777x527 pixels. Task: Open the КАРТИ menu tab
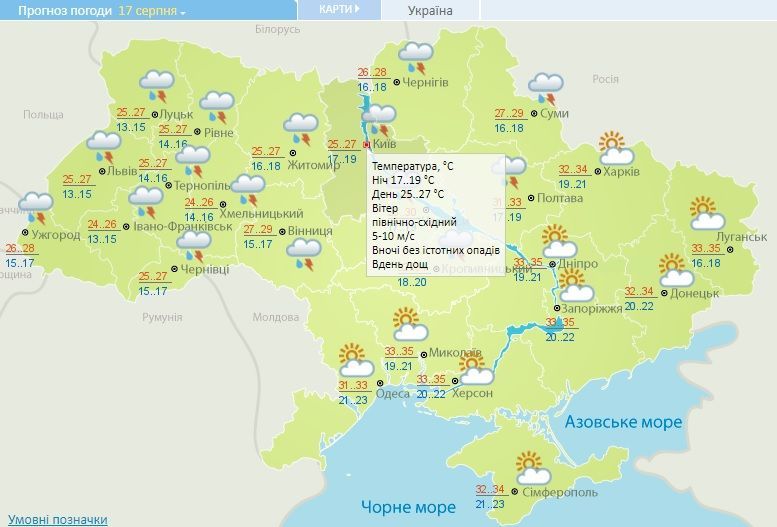coord(339,9)
